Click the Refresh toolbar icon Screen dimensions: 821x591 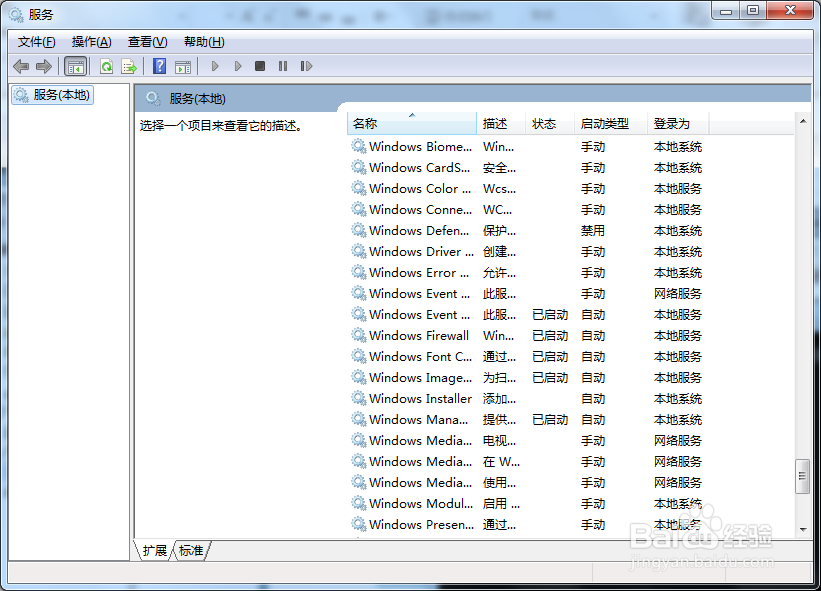coord(106,66)
